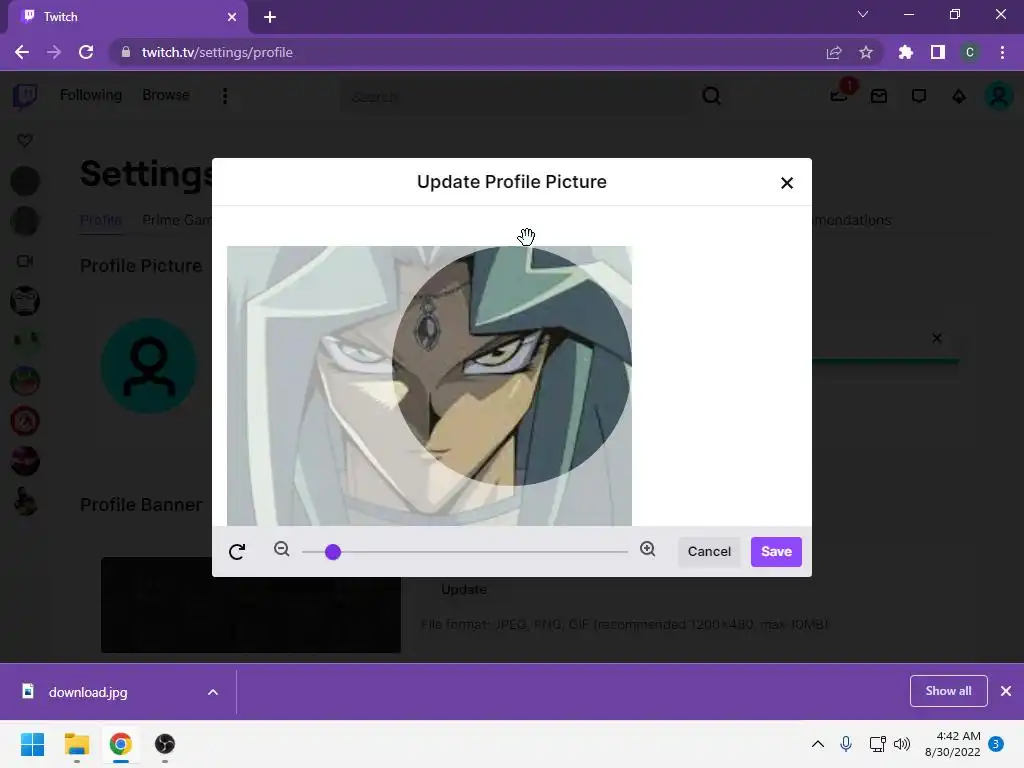This screenshot has width=1024, height=768.
Task: Select the Prime Gaming settings tab
Action: tap(177, 220)
